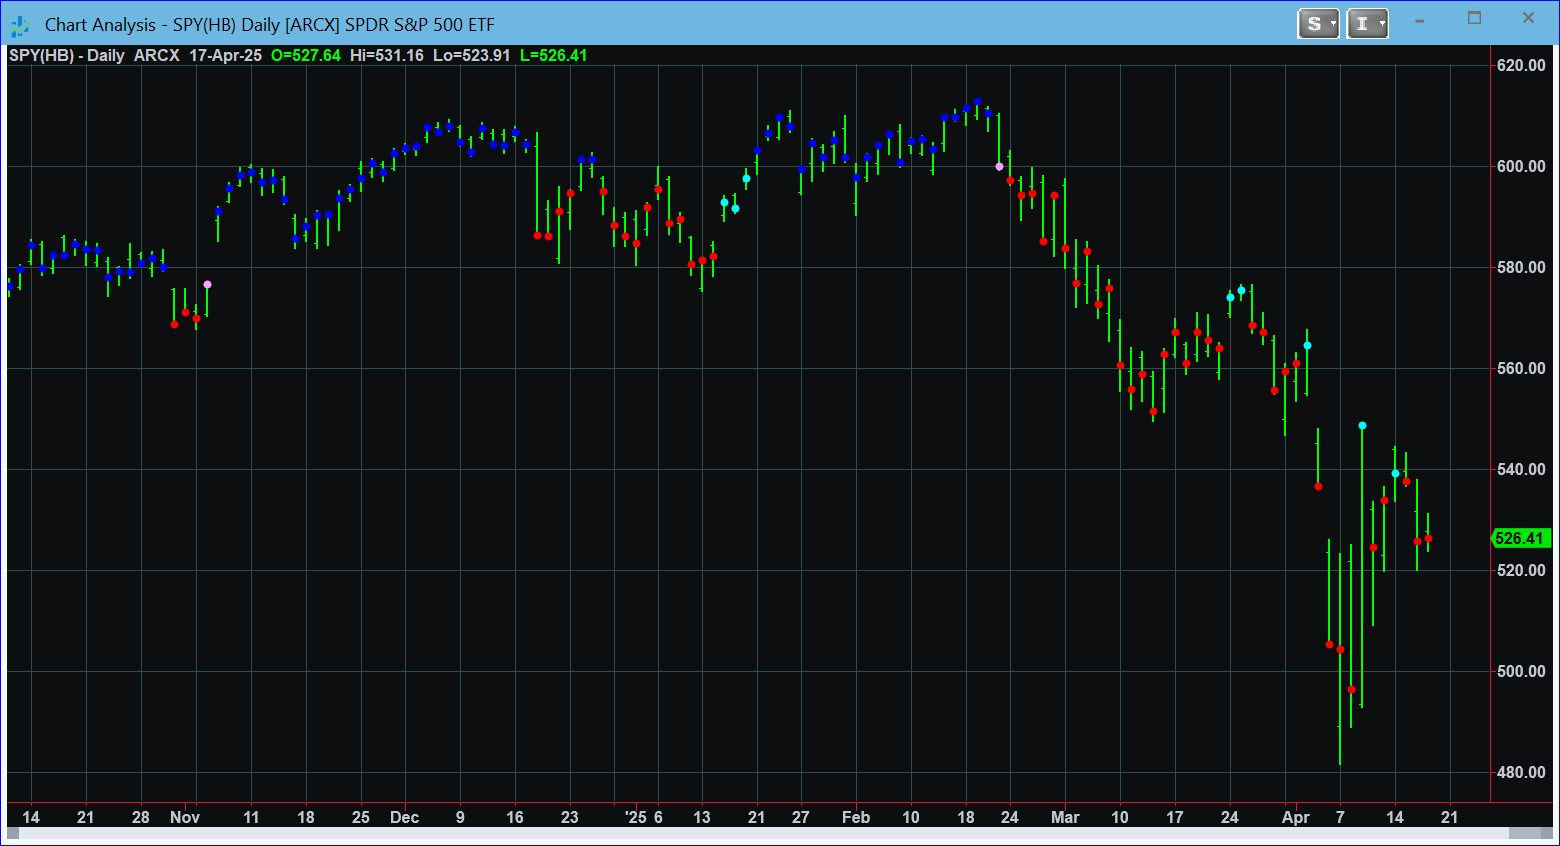
Task: Click the O=527.64 open value
Action: [x=306, y=55]
